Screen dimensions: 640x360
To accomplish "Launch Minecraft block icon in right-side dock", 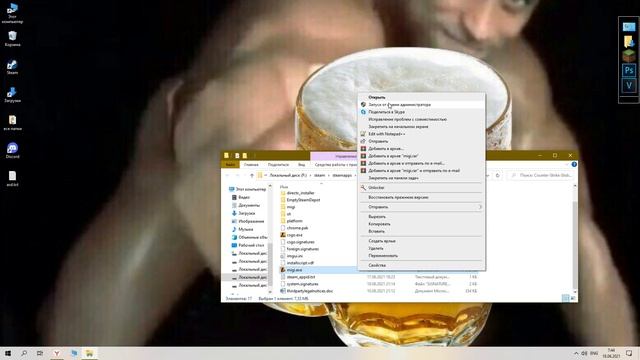I will pos(629,56).
